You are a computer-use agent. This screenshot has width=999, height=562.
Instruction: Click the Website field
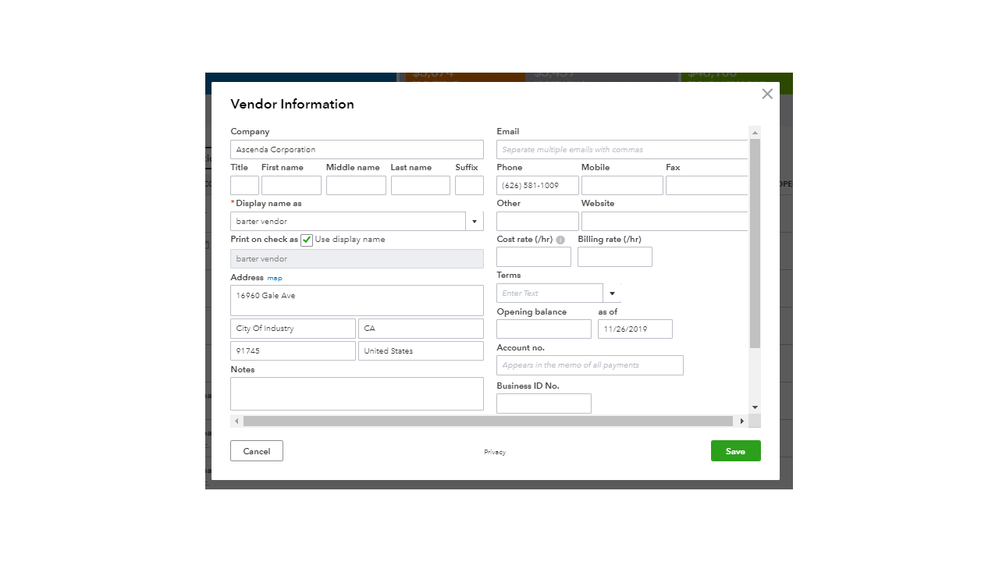(665, 221)
